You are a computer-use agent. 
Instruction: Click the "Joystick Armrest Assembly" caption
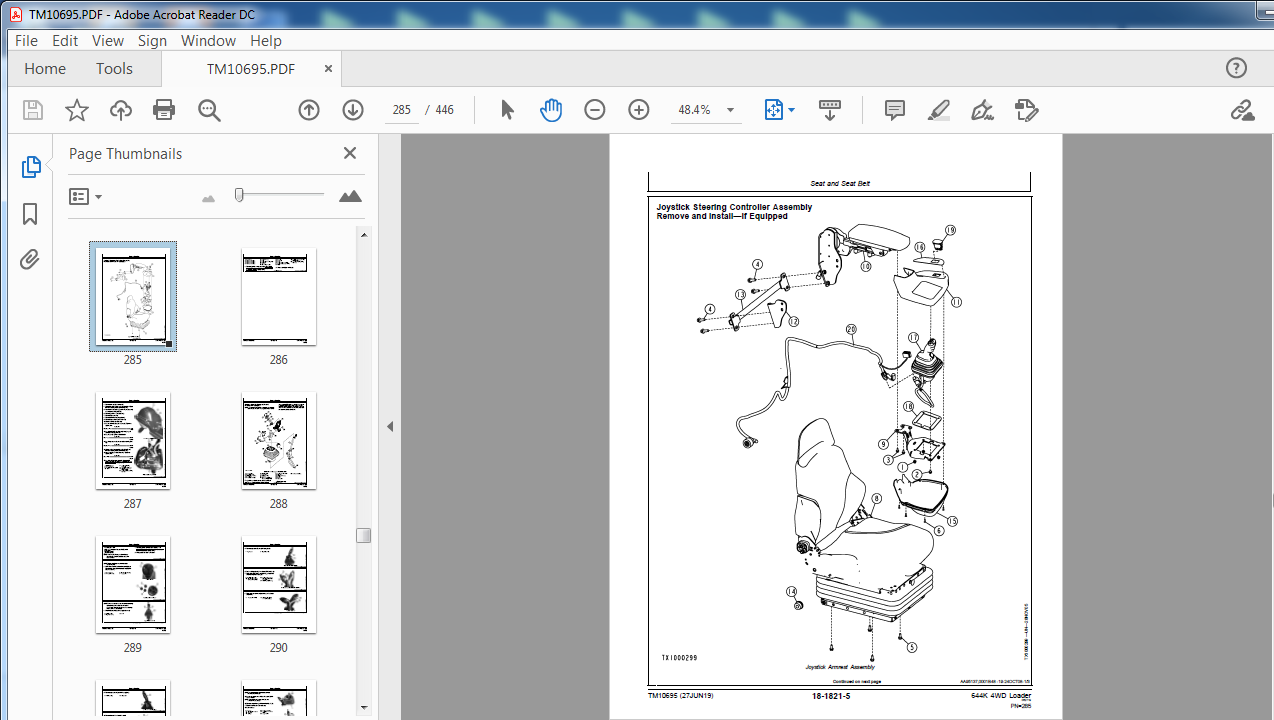[840, 667]
